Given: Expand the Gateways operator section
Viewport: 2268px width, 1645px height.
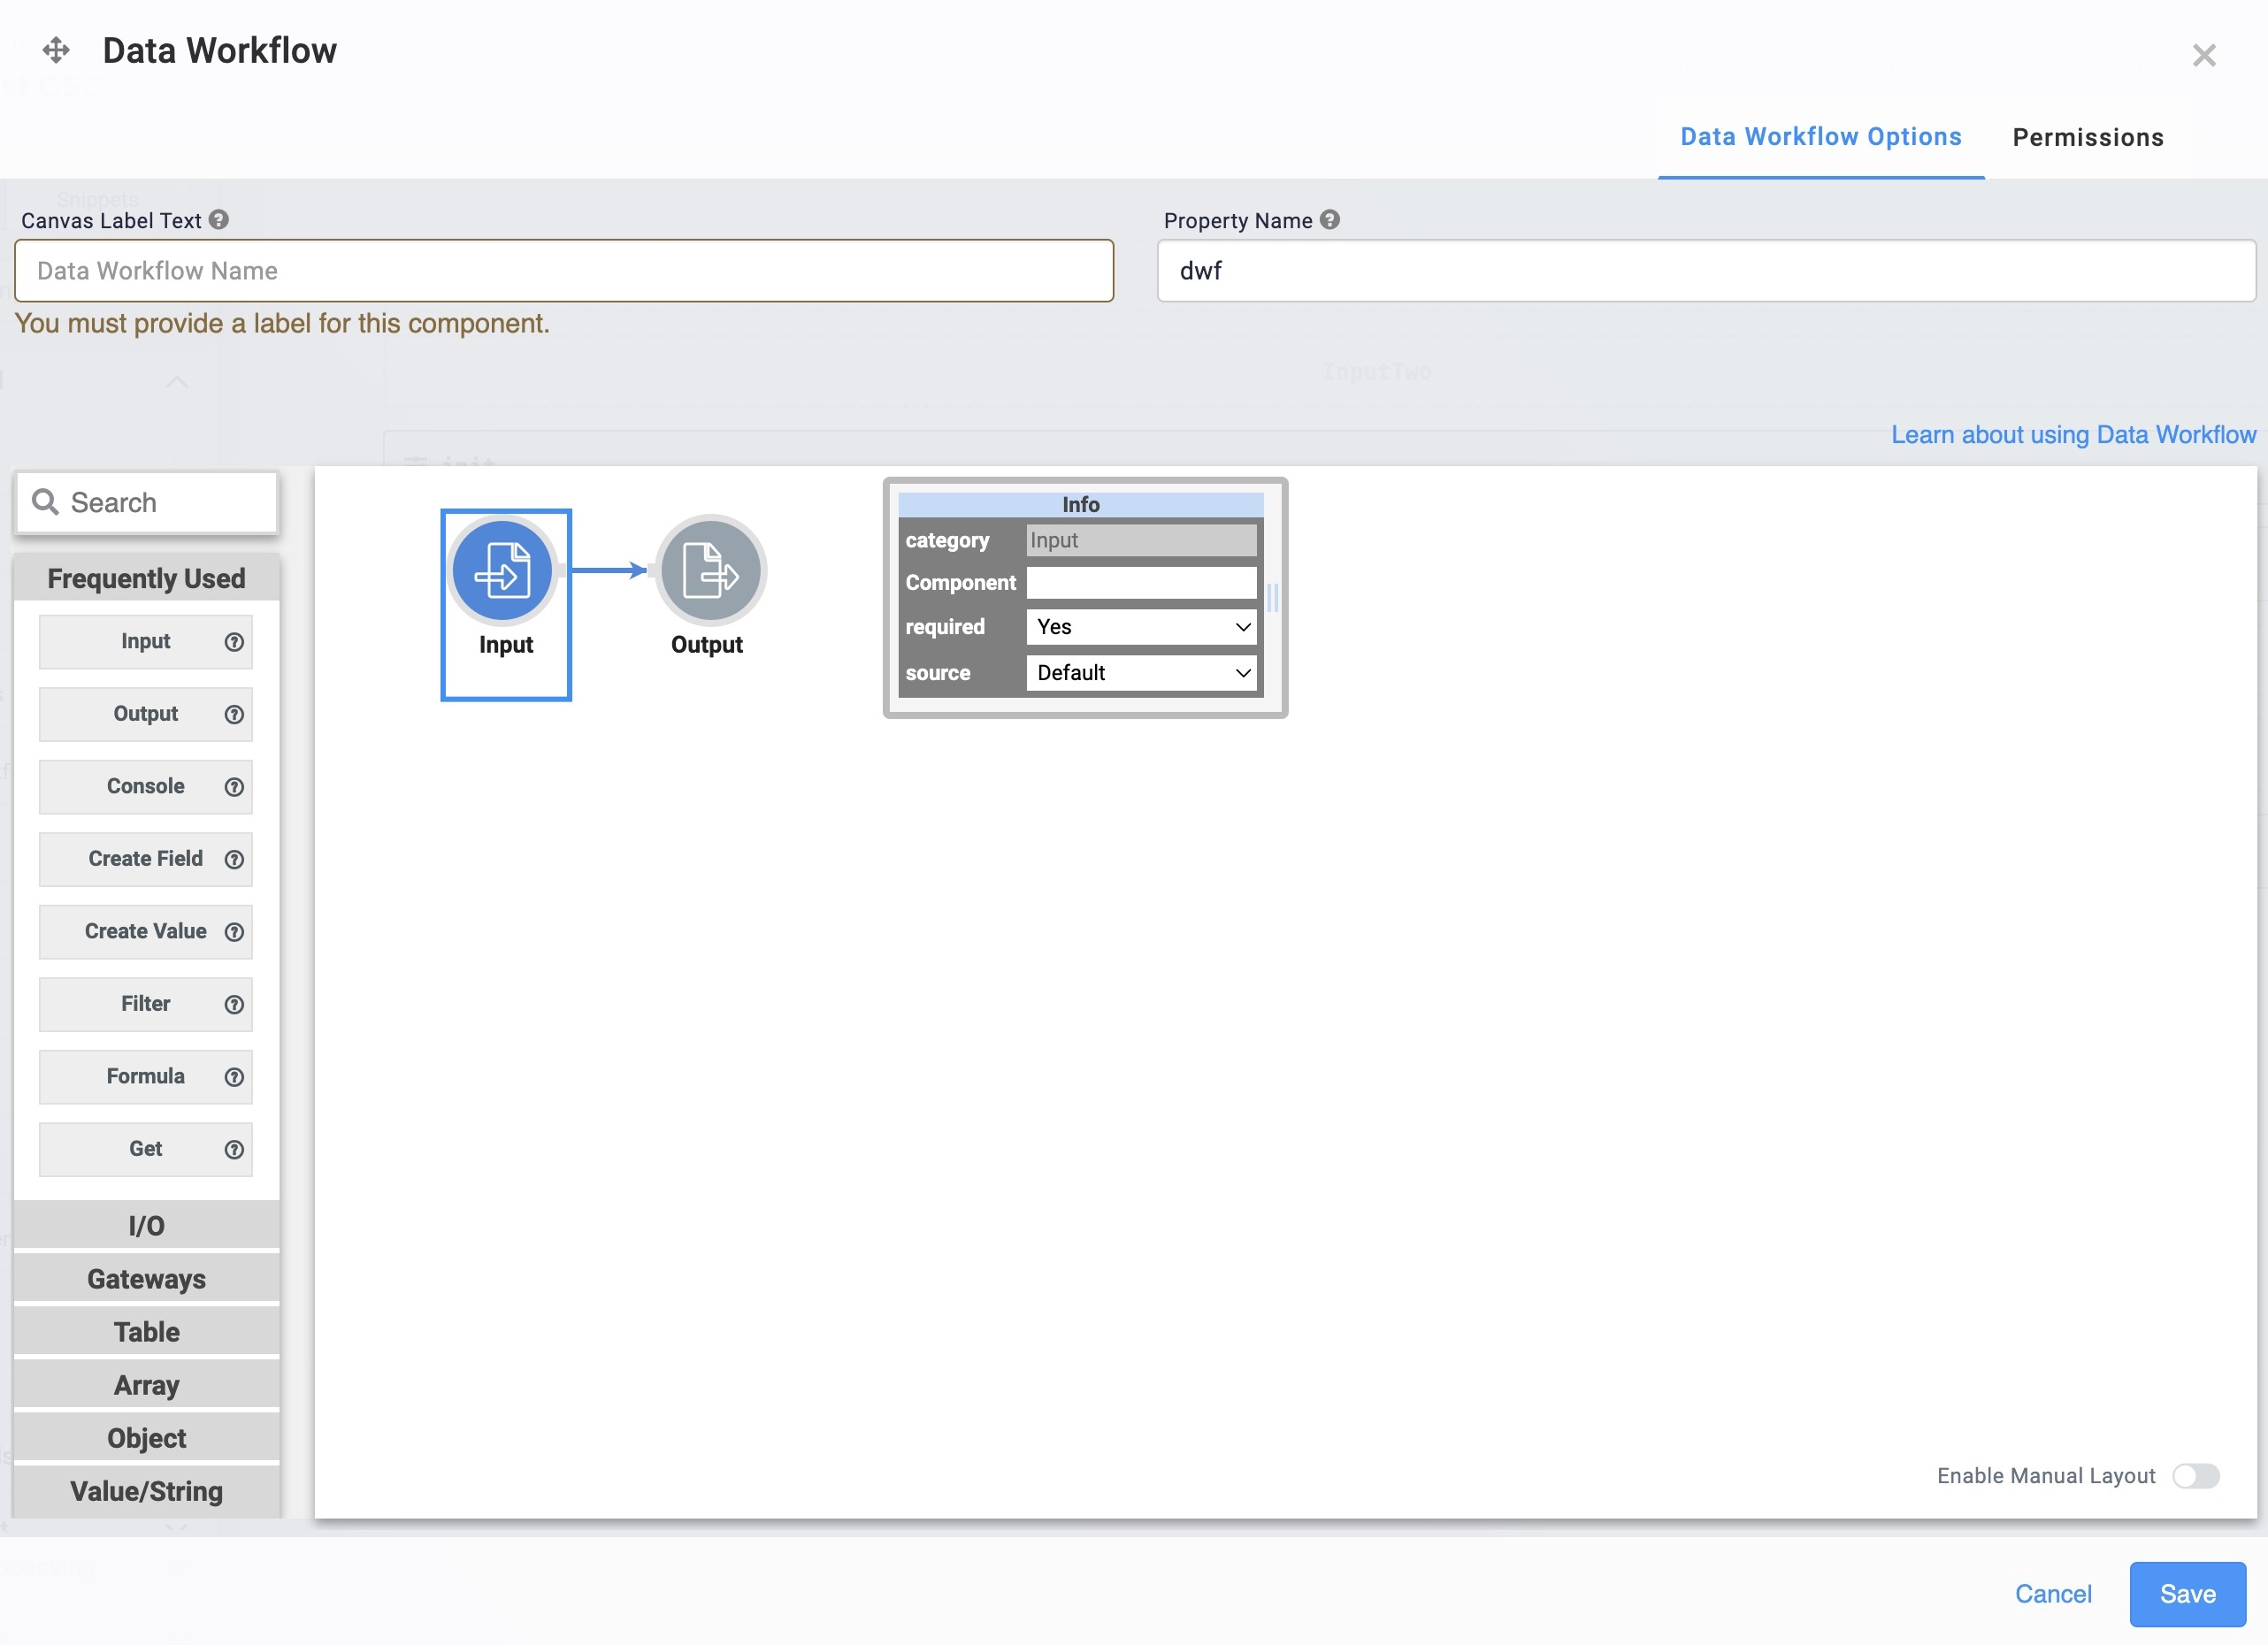Looking at the screenshot, I should coord(146,1279).
